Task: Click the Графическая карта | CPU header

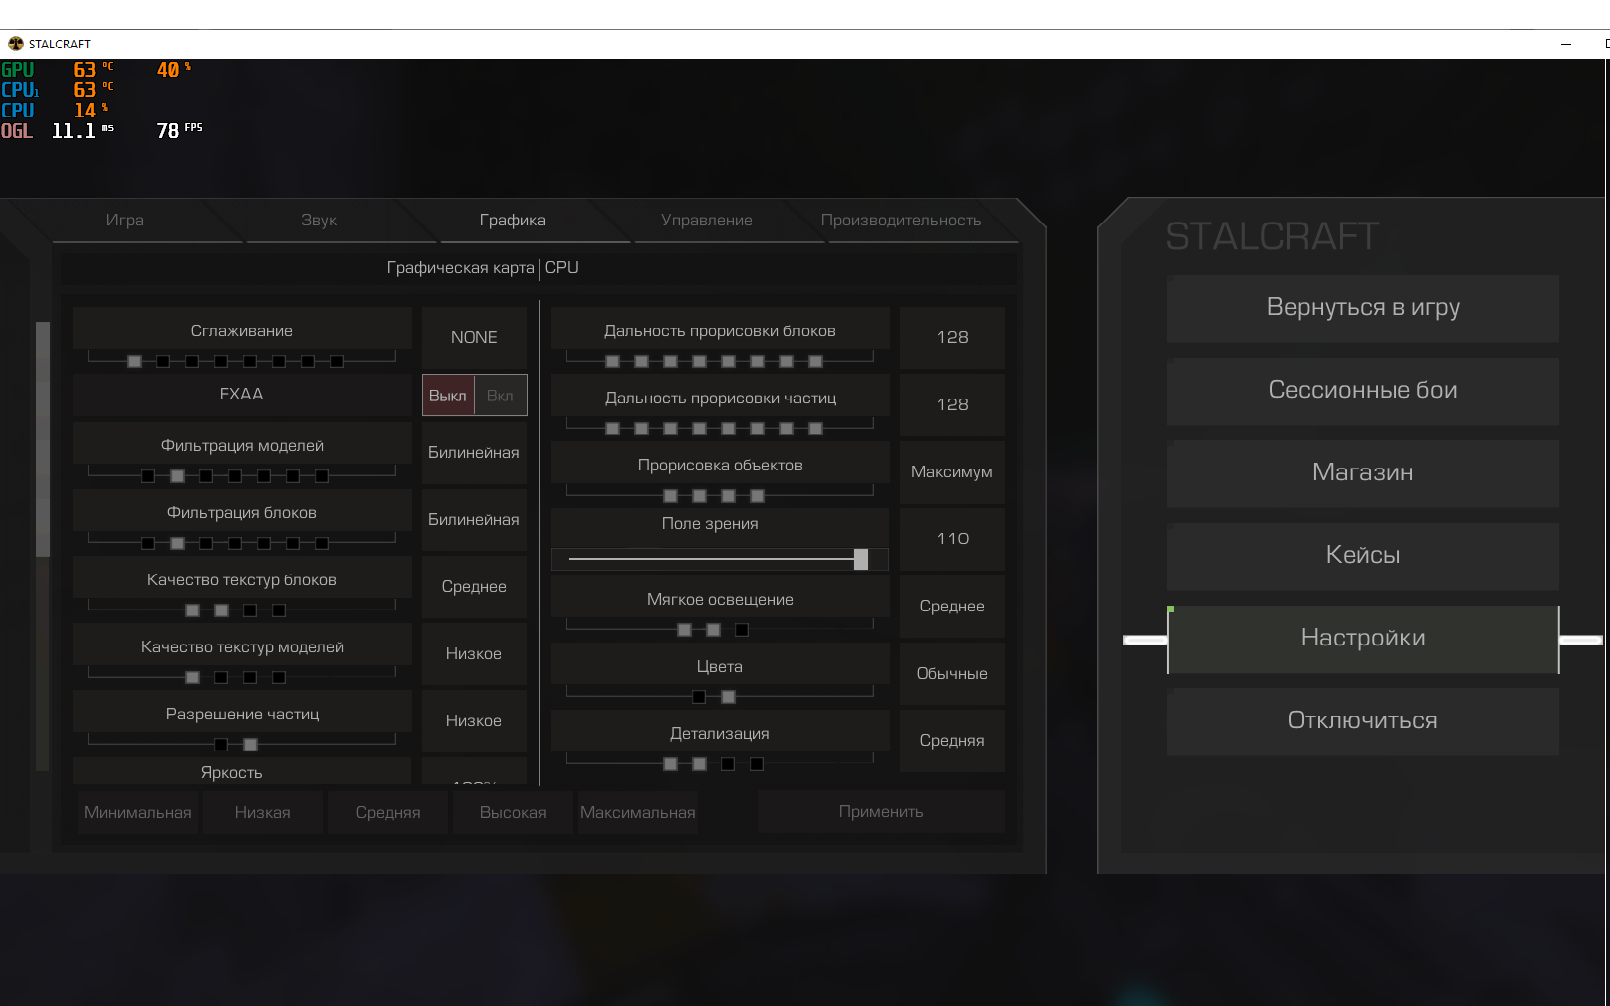Action: pos(482,268)
